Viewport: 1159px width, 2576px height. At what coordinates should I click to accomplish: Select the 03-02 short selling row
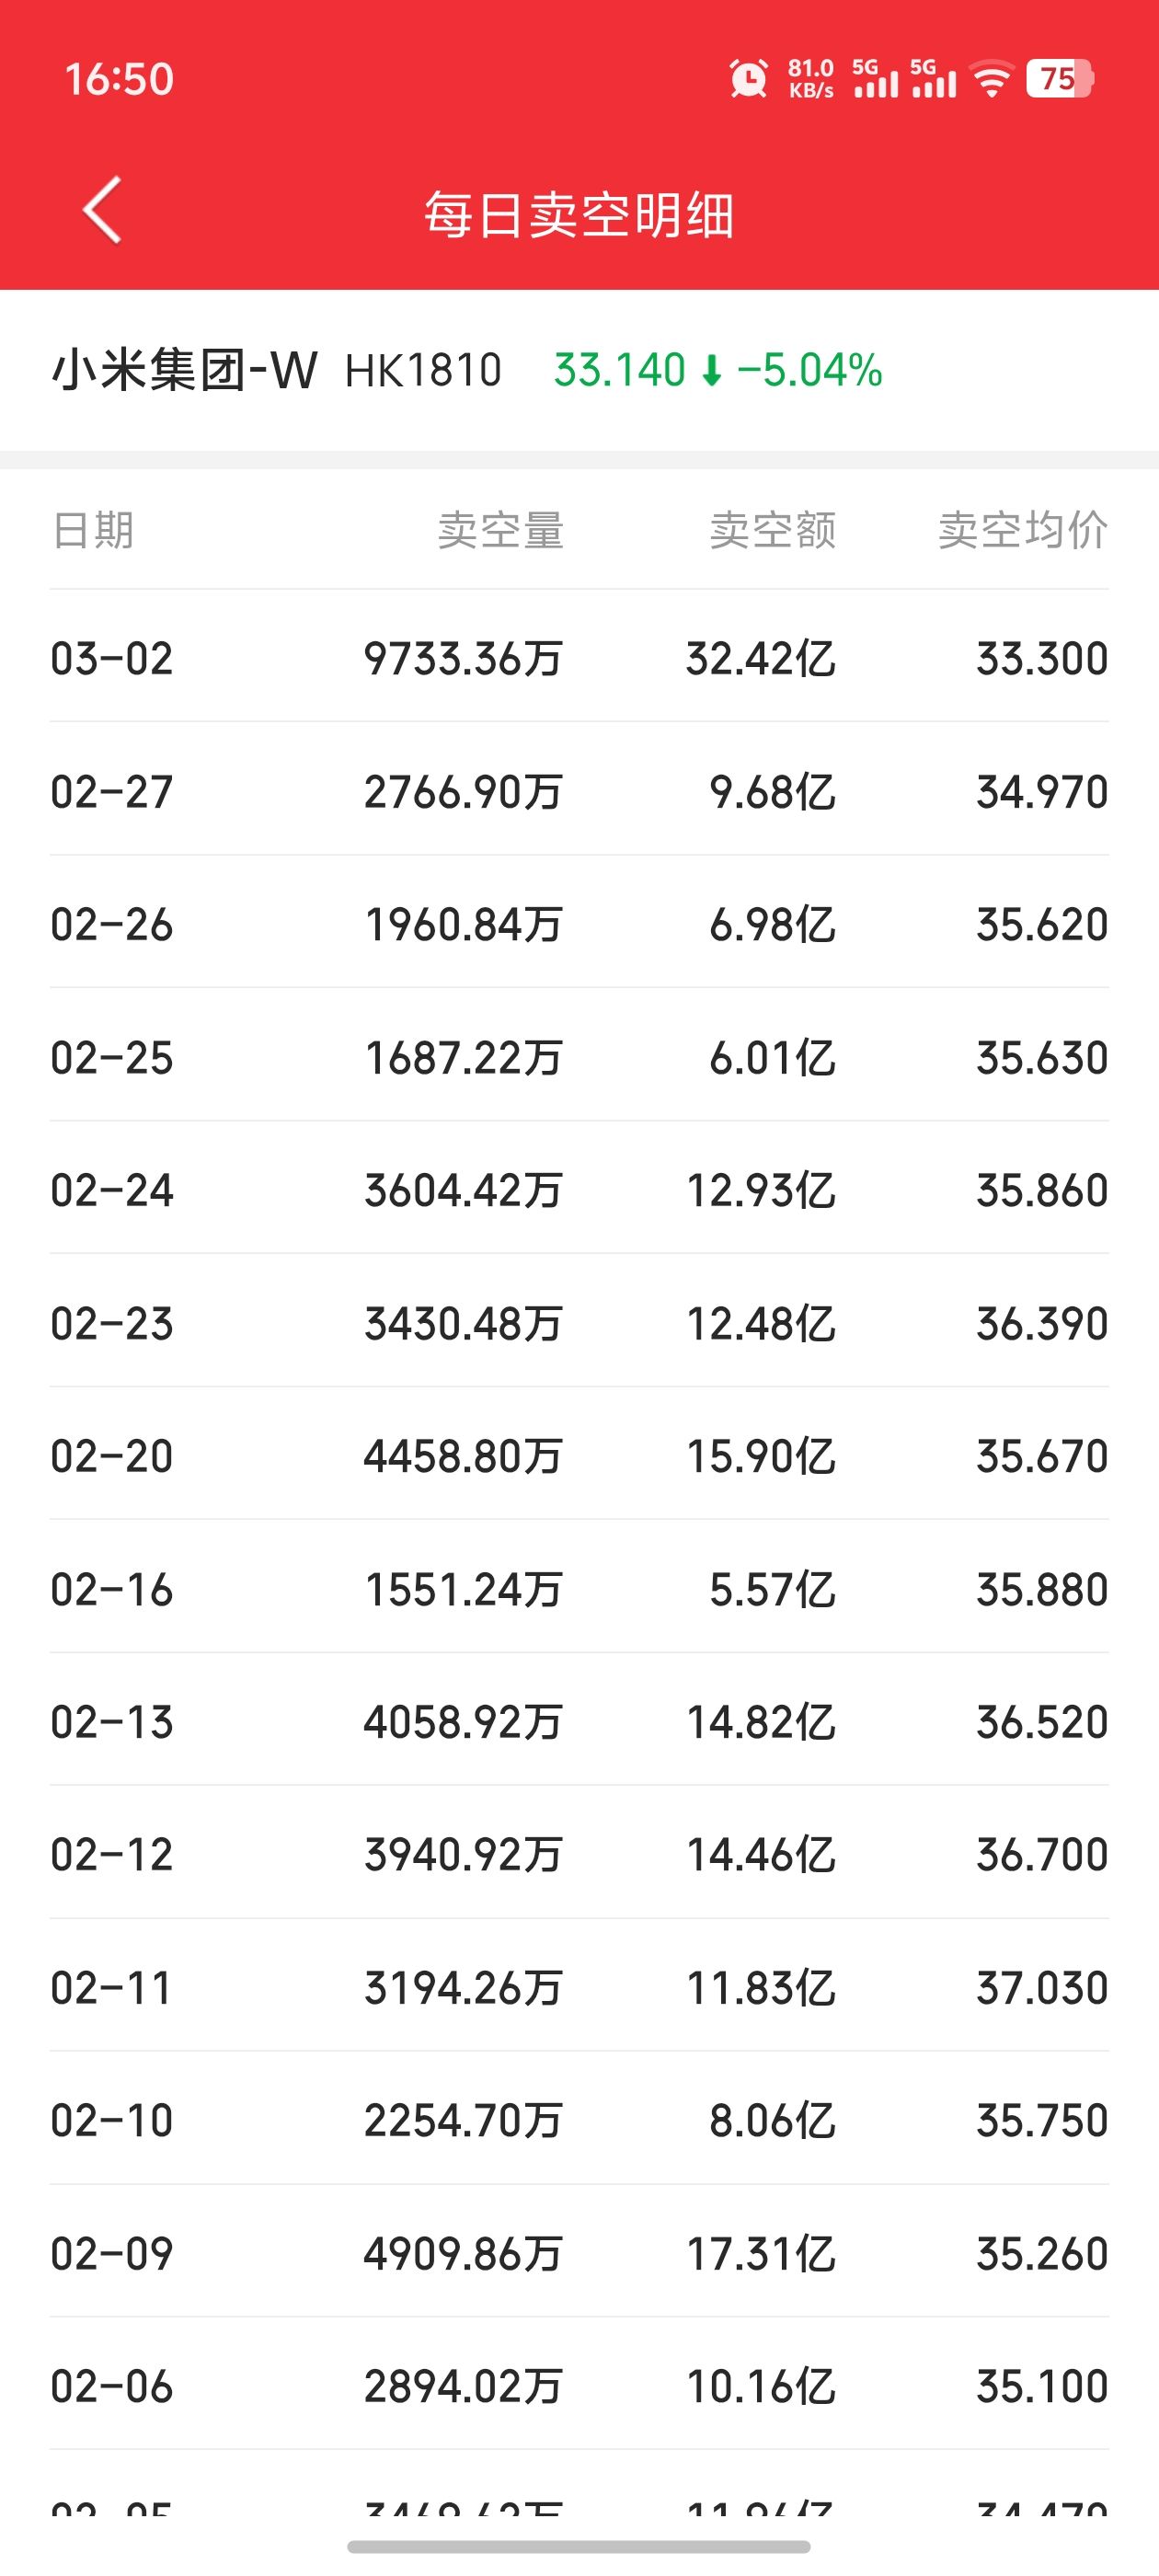point(579,658)
